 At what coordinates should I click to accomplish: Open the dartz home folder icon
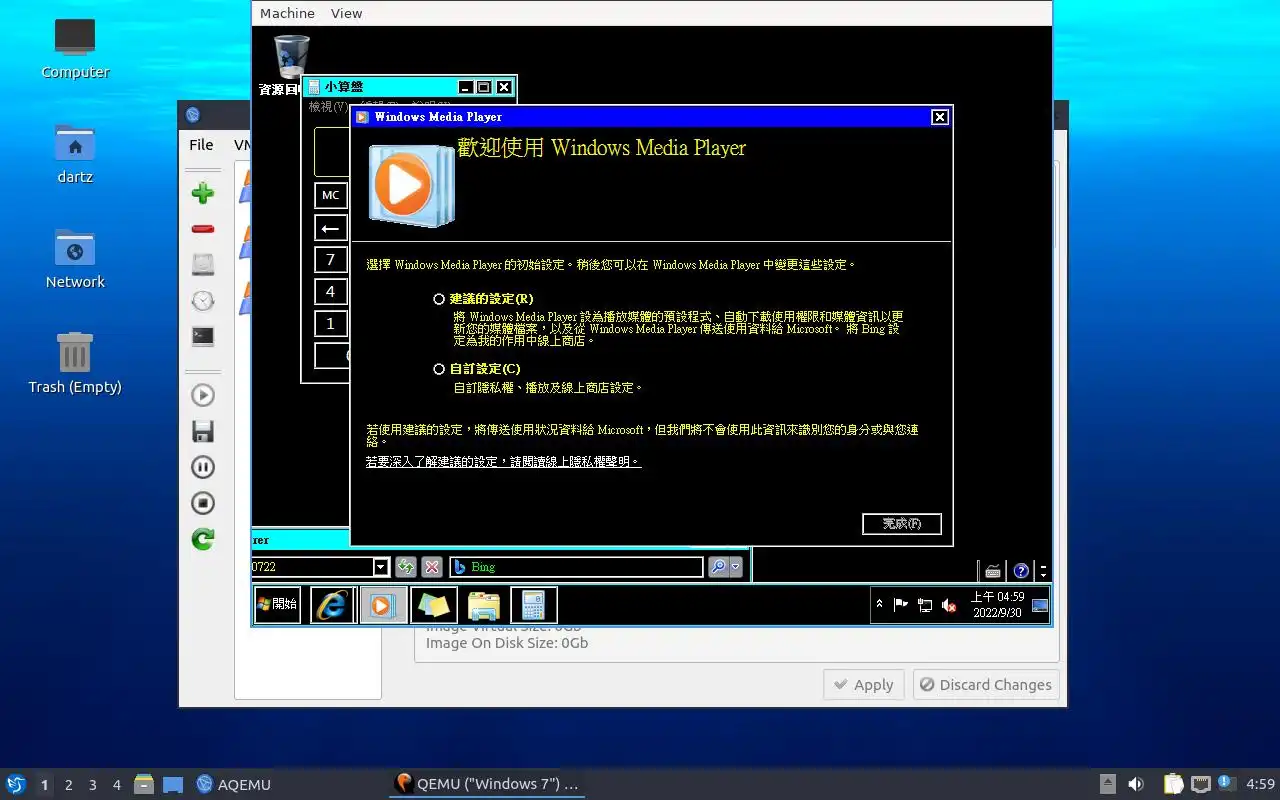75,154
